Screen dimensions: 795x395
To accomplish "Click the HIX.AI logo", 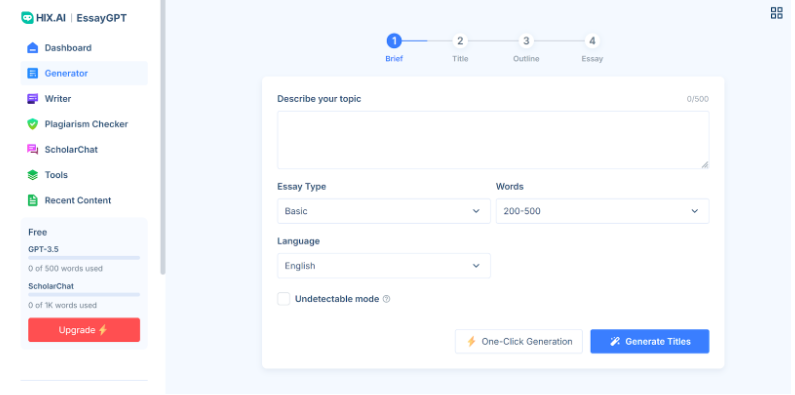I will click(44, 18).
